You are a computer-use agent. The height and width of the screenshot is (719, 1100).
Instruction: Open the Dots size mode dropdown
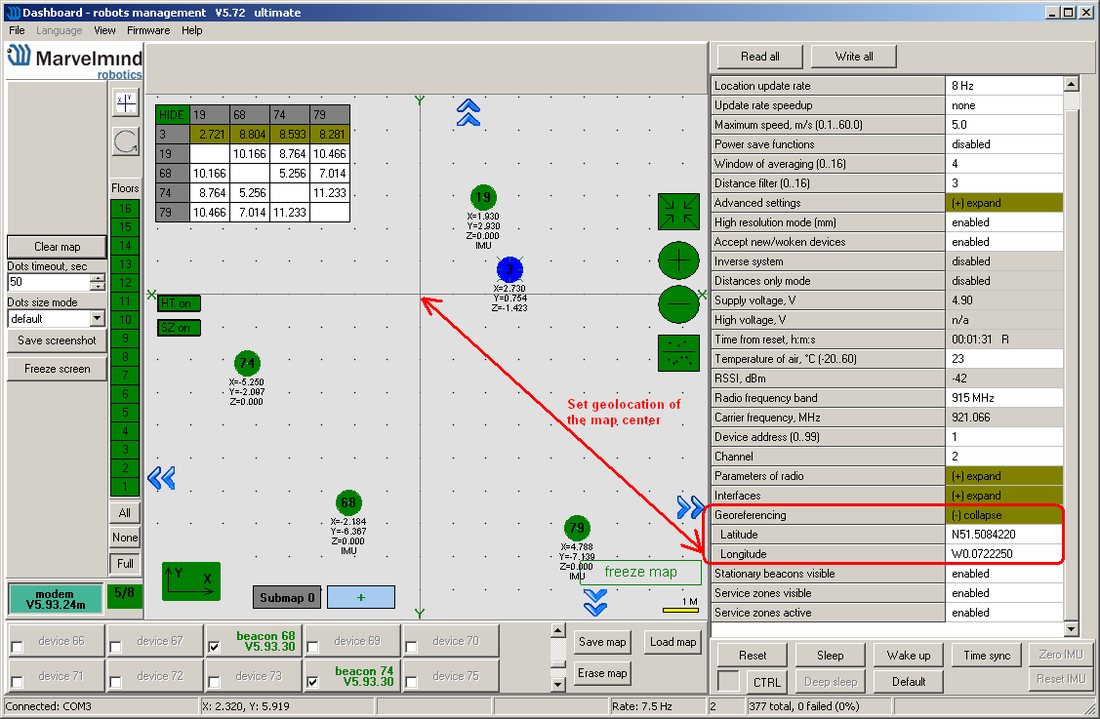[98, 318]
